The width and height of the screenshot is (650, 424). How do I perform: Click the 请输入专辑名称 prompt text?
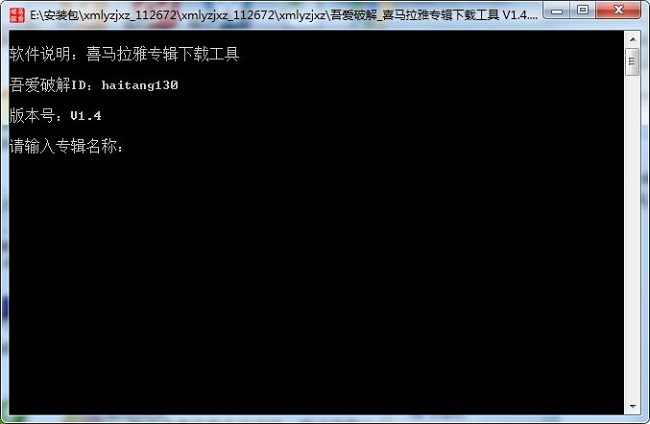tap(66, 146)
